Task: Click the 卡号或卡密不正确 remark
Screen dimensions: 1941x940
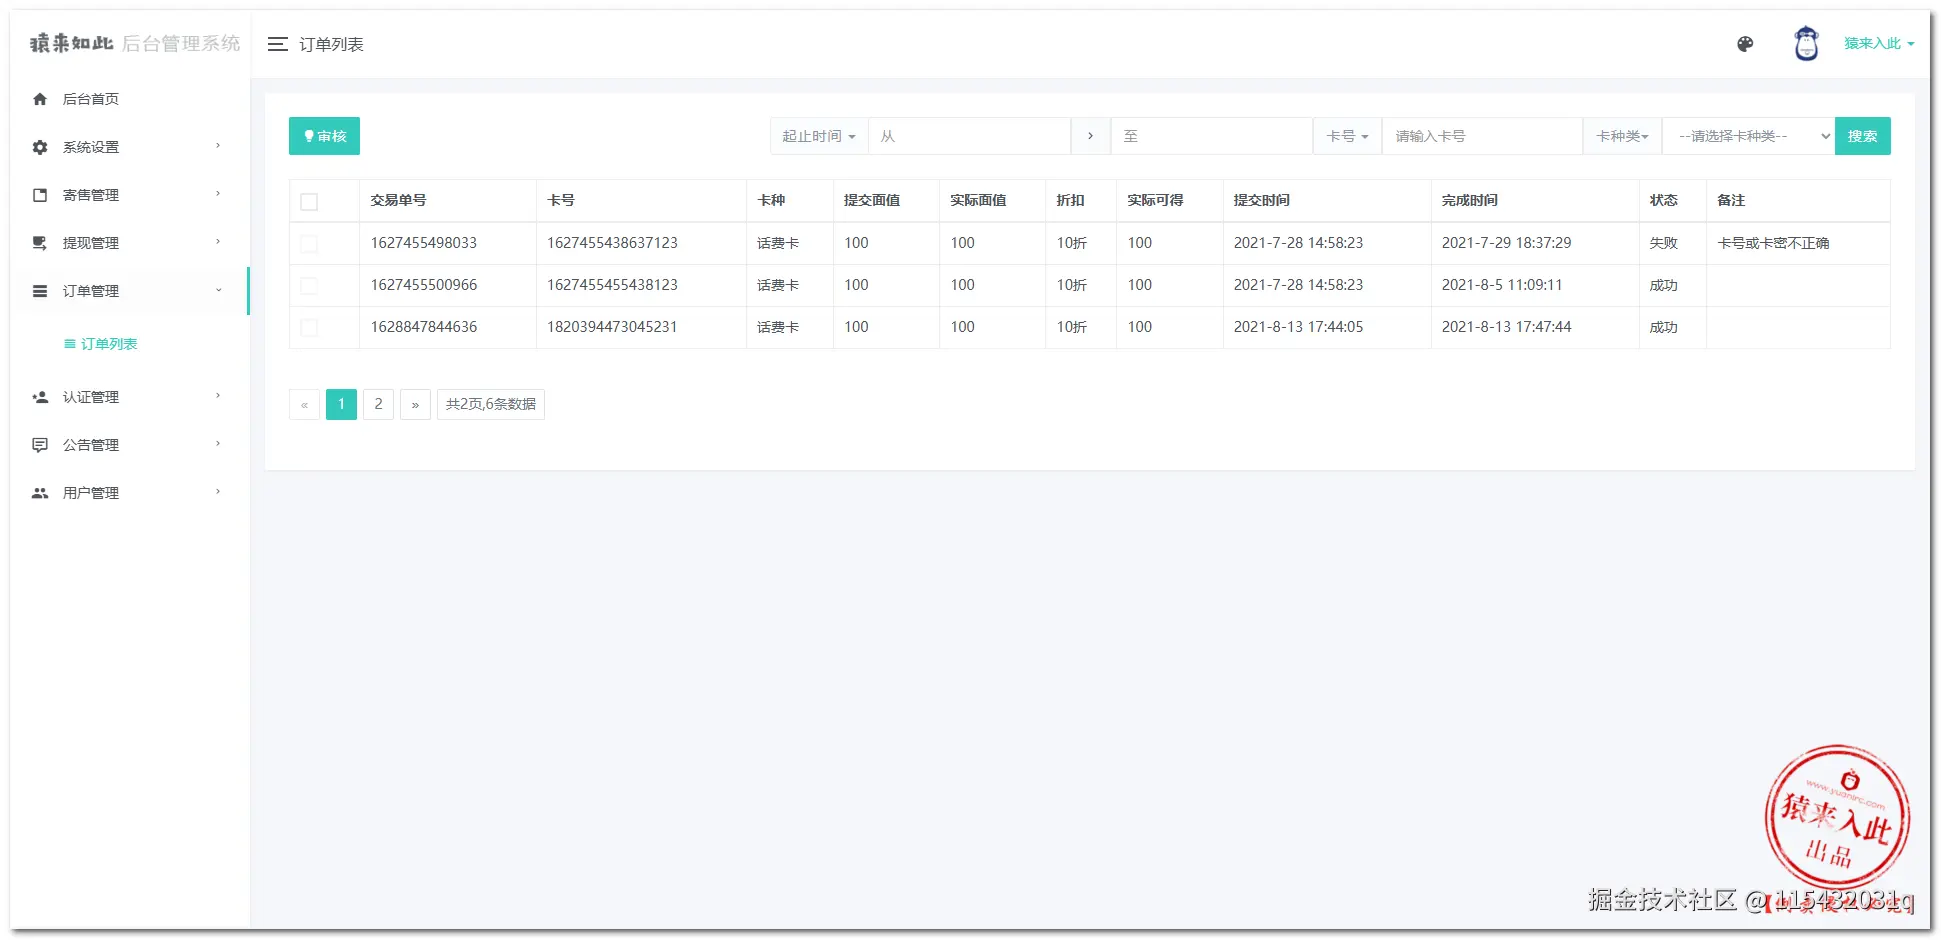Action: click(x=1773, y=243)
